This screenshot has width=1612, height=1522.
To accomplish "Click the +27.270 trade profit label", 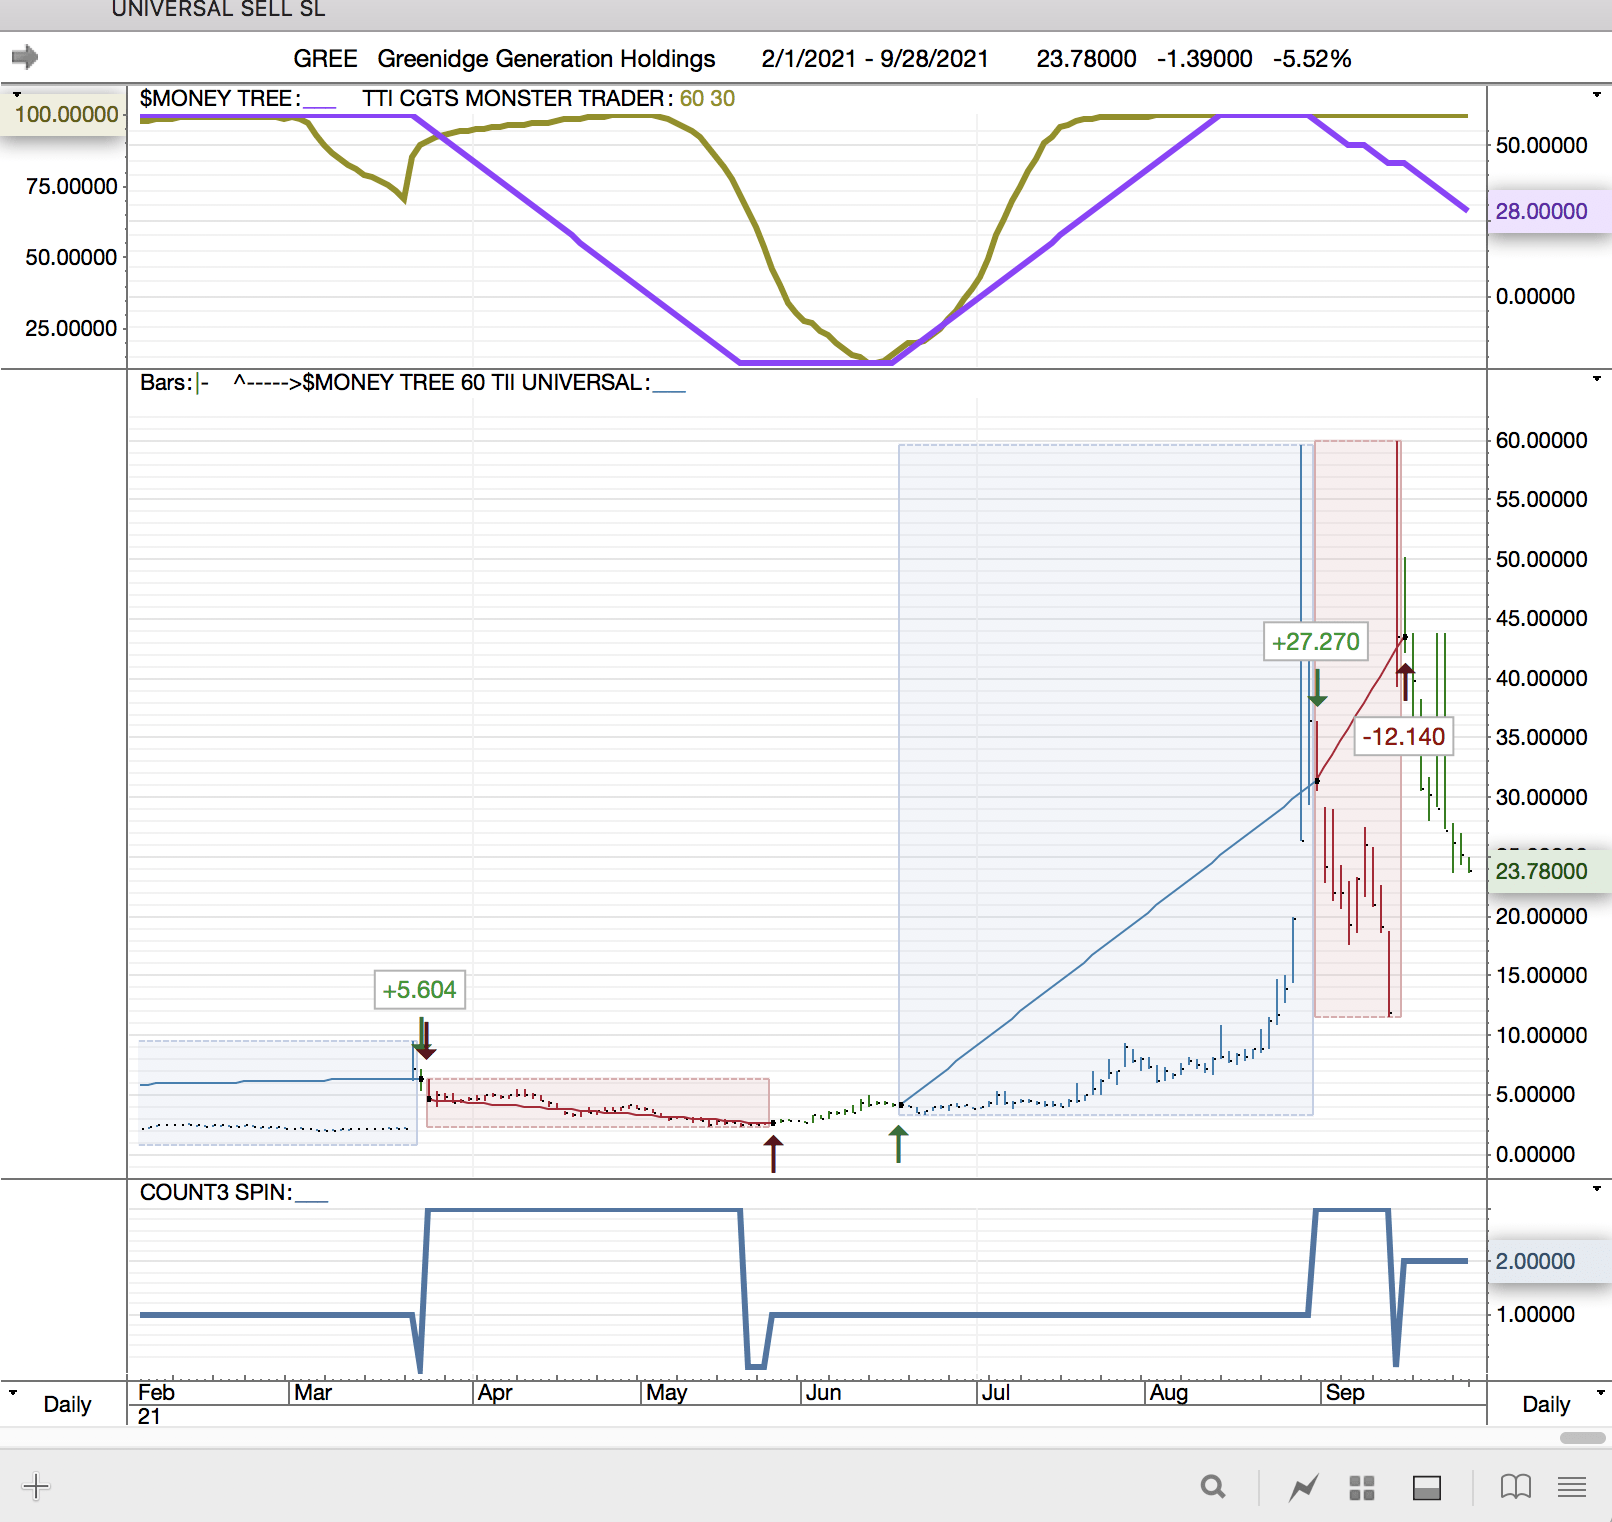I will (x=1315, y=642).
